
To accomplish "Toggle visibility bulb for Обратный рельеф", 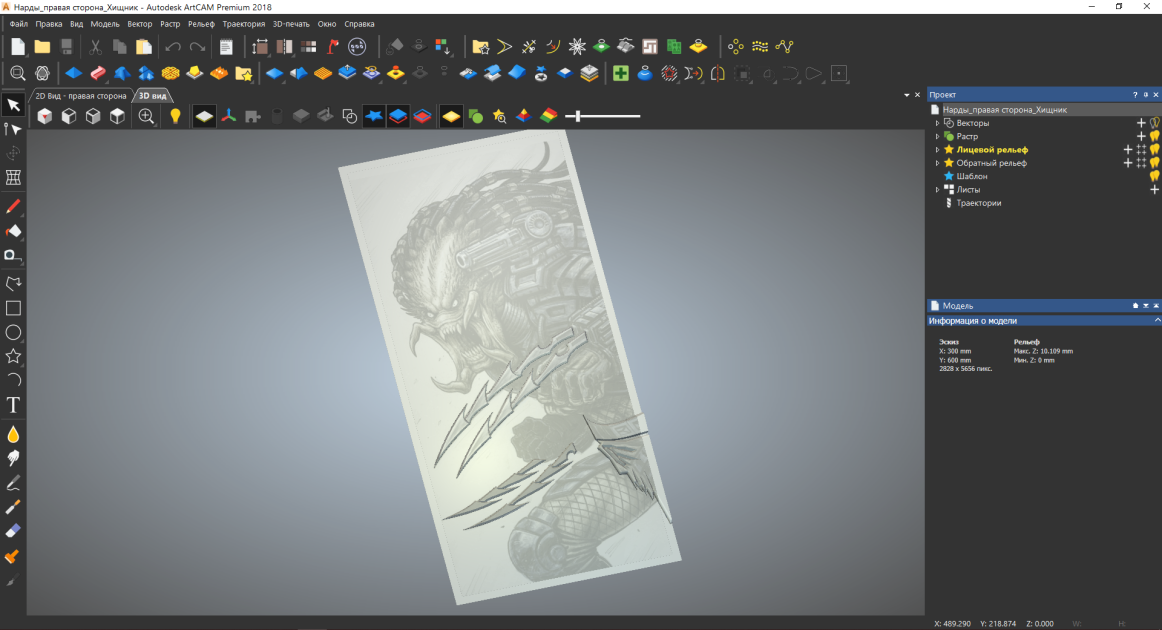I will [x=1155, y=163].
